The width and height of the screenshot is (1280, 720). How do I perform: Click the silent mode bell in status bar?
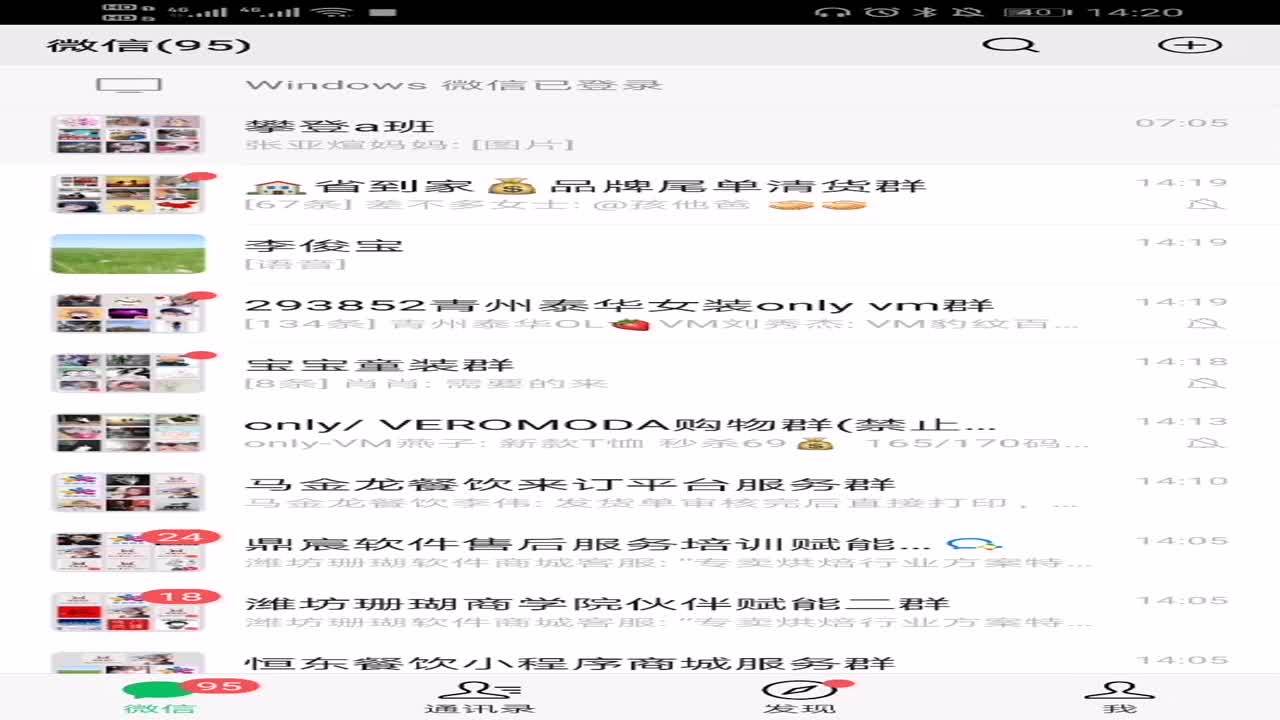pyautogui.click(x=968, y=12)
